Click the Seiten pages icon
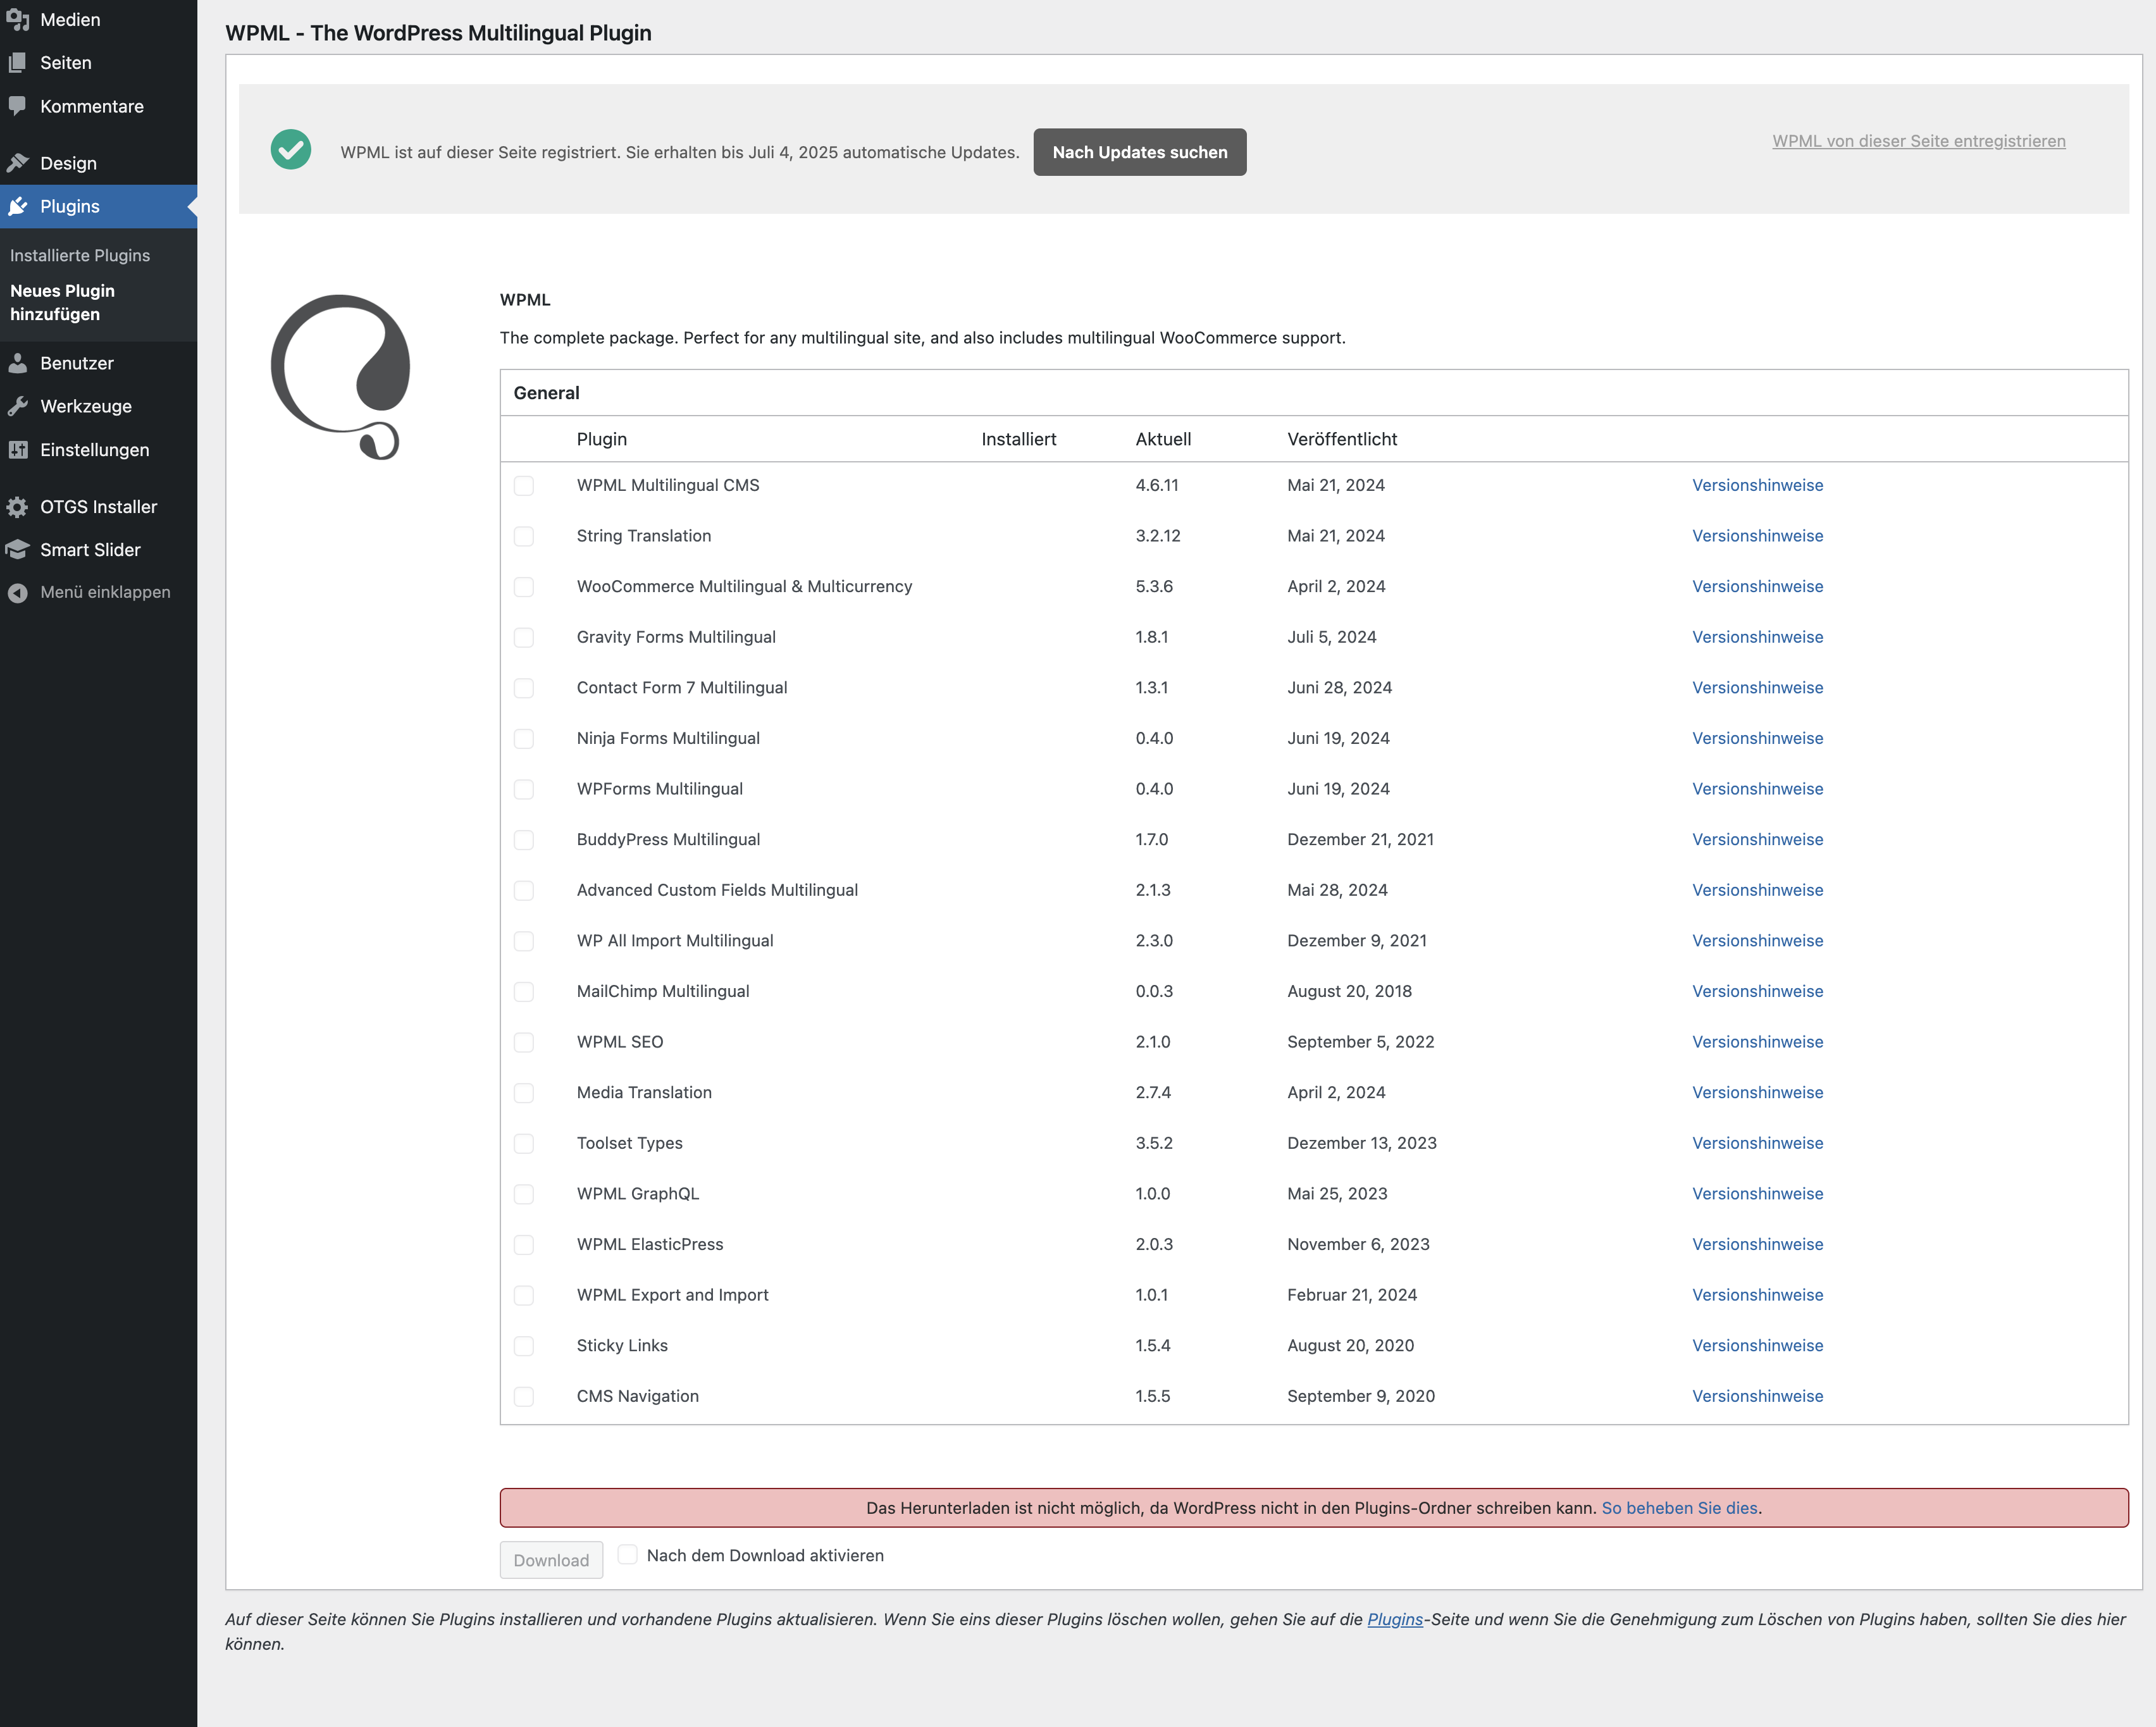This screenshot has height=1727, width=2156. click(x=18, y=63)
